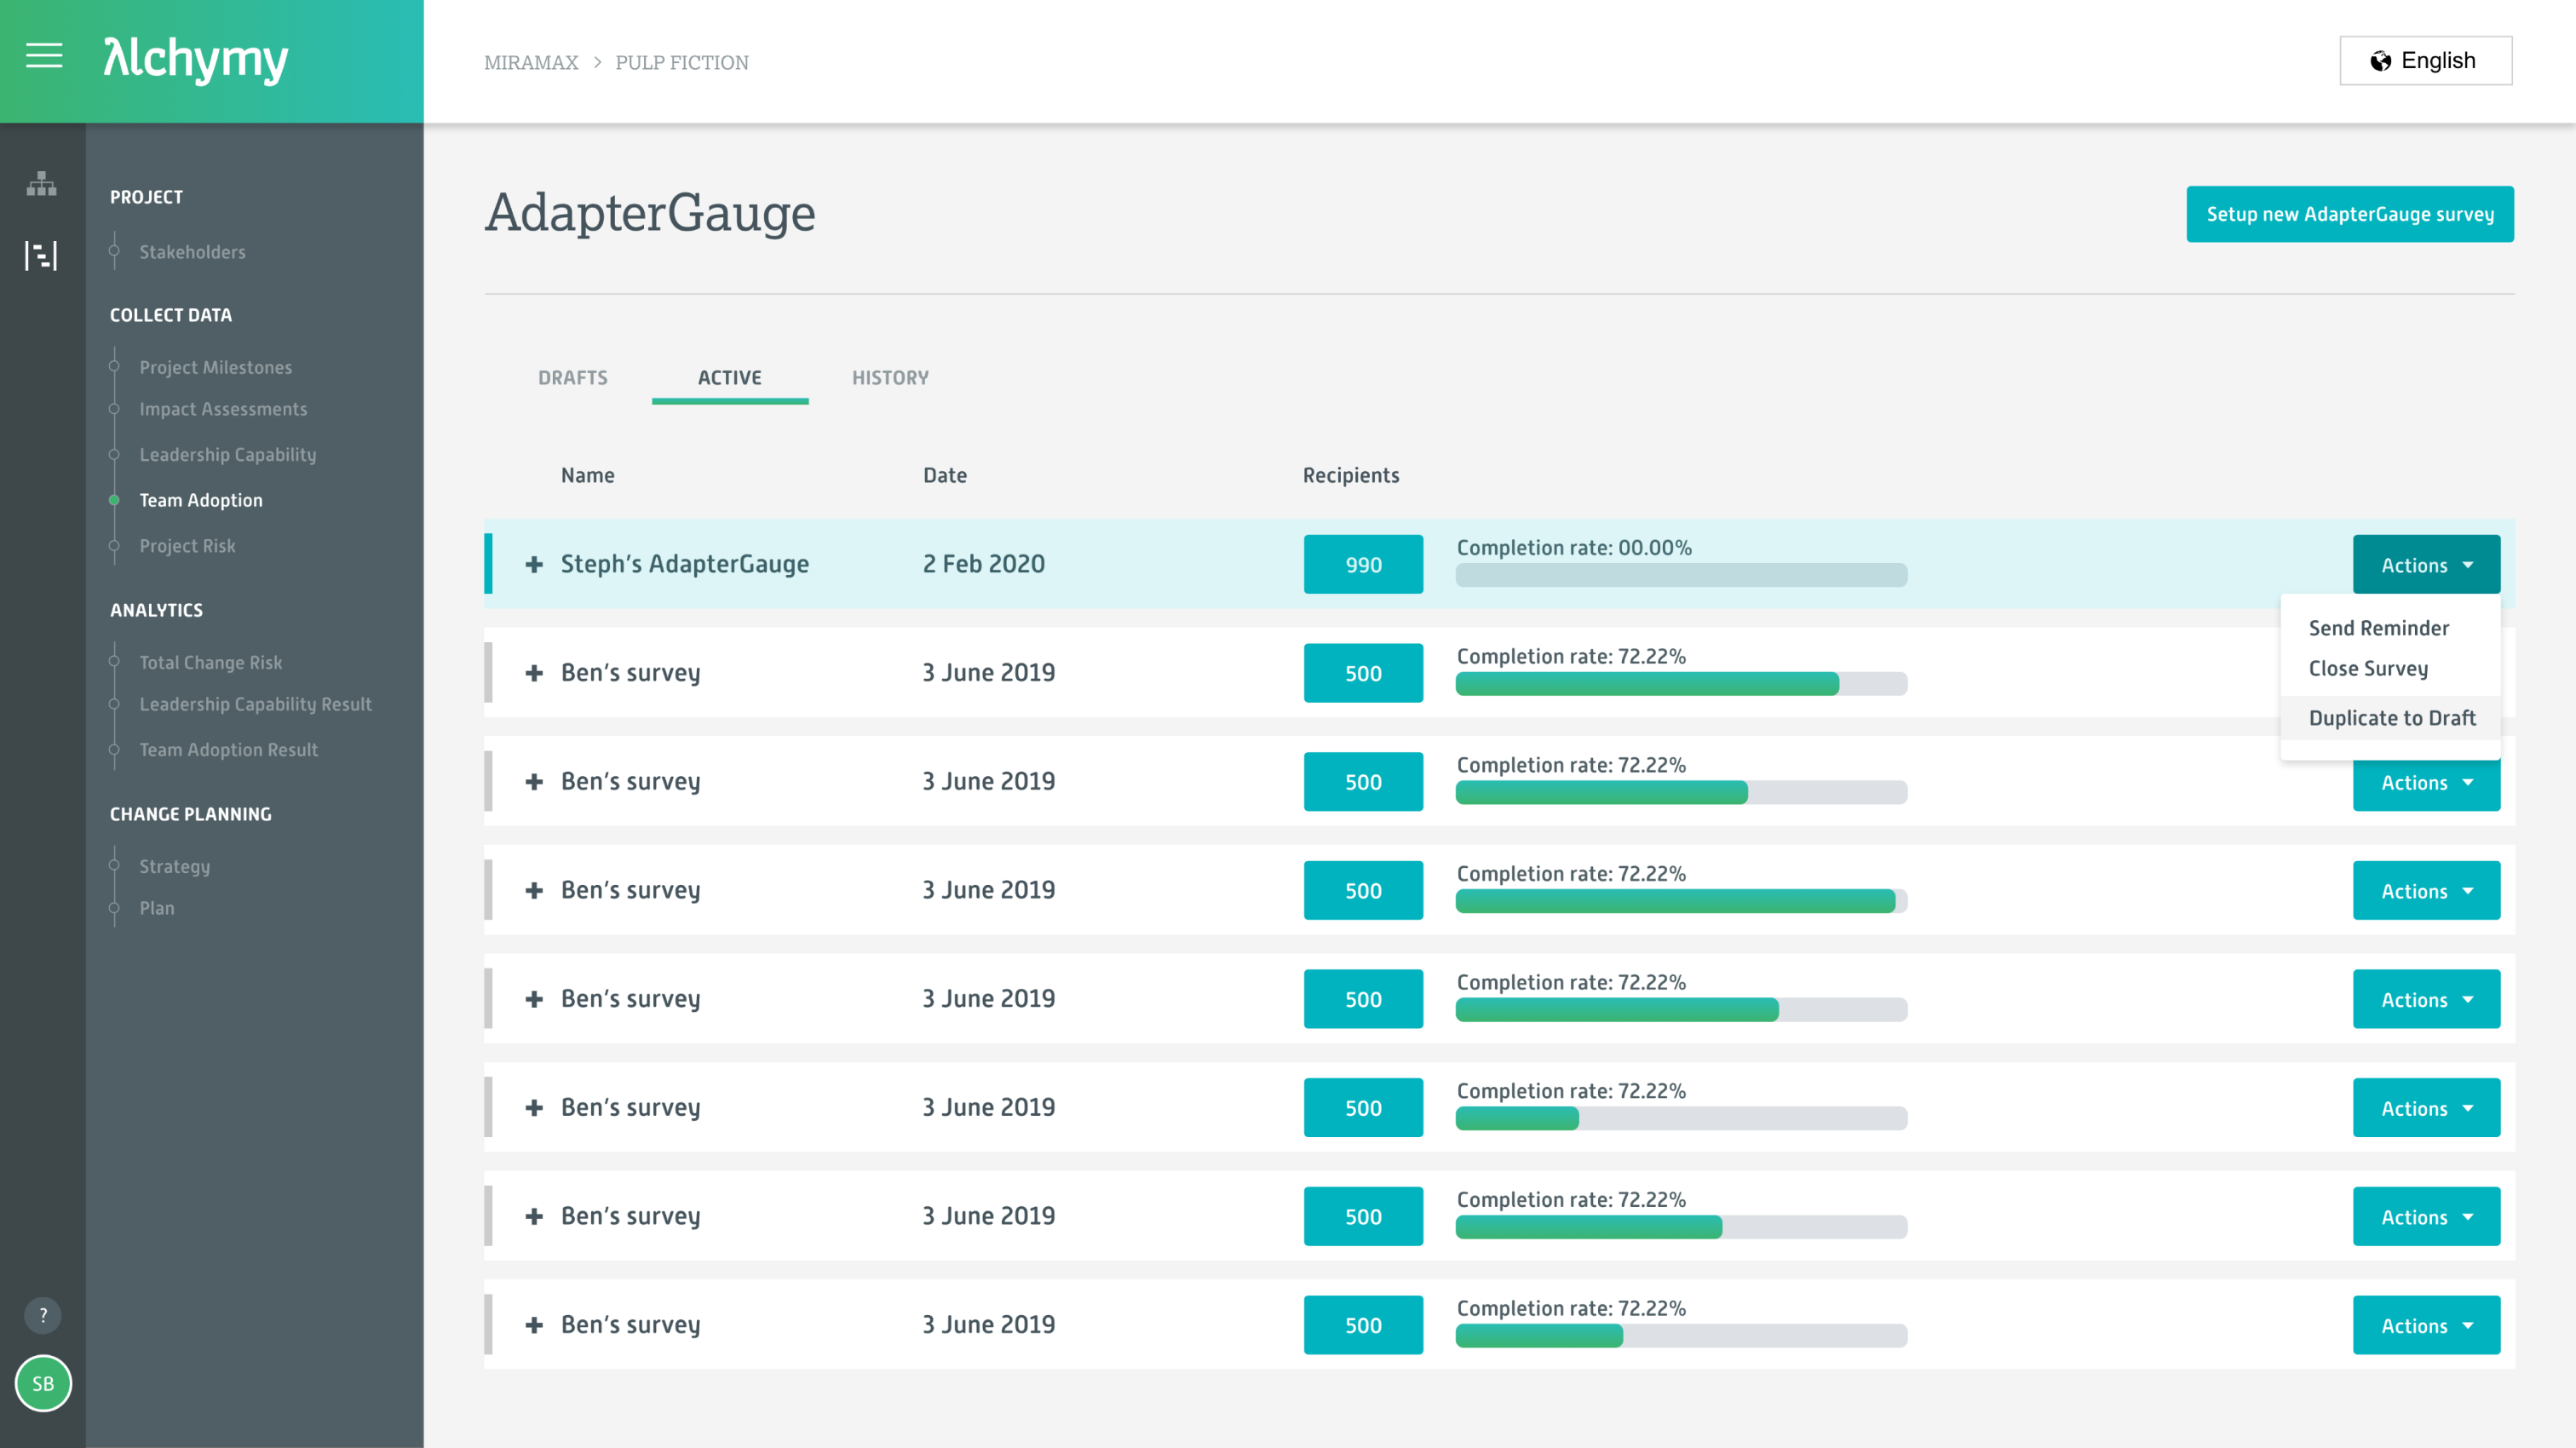
Task: Select the analytics panel icon in sidebar
Action: point(41,255)
